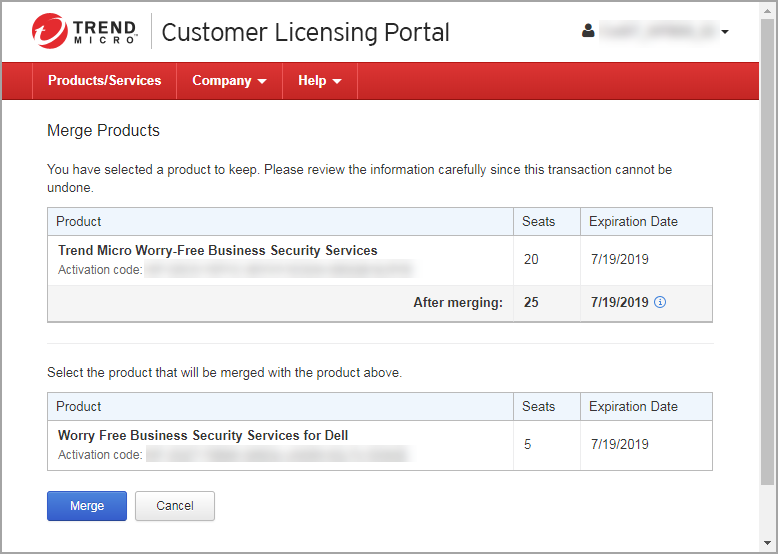This screenshot has height=554, width=778.
Task: Click the Customer Licensing Portal title
Action: [x=305, y=32]
